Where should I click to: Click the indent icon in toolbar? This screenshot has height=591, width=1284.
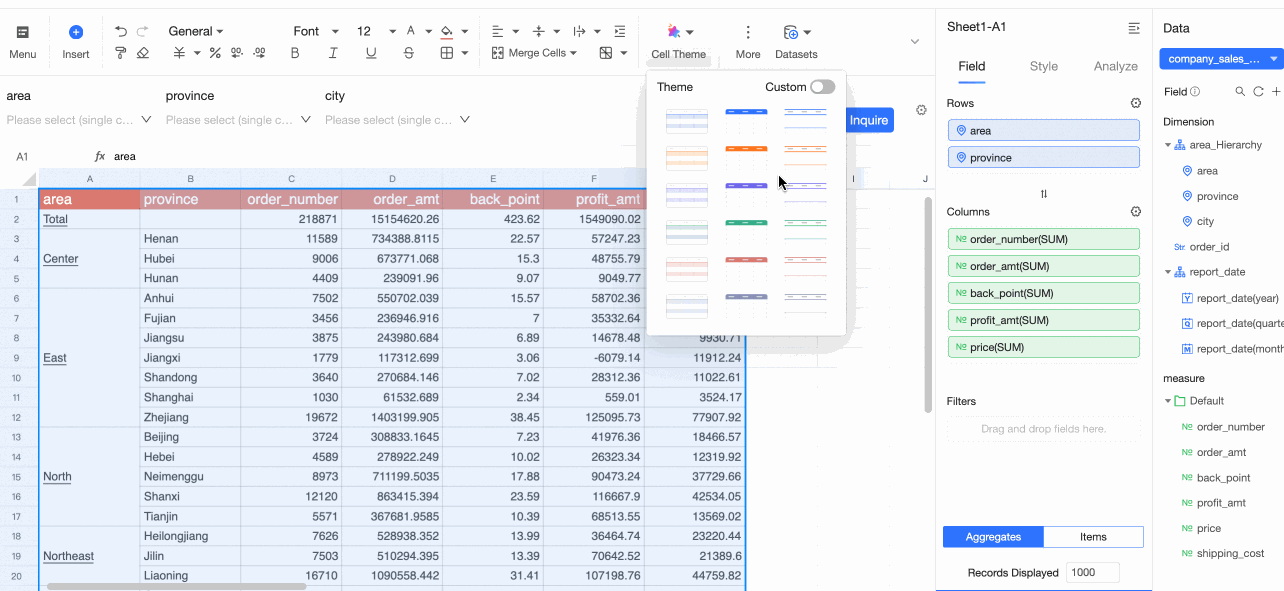(620, 31)
